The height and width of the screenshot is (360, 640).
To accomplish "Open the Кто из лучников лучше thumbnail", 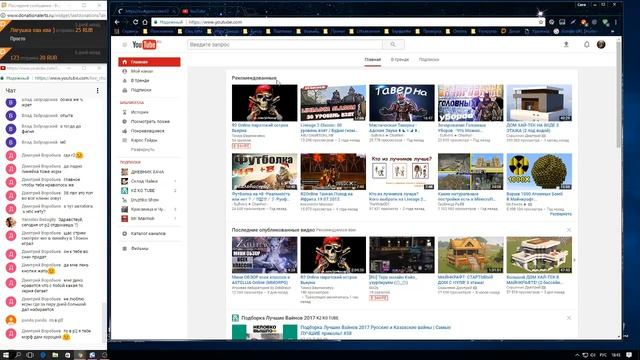I will pos(402,171).
